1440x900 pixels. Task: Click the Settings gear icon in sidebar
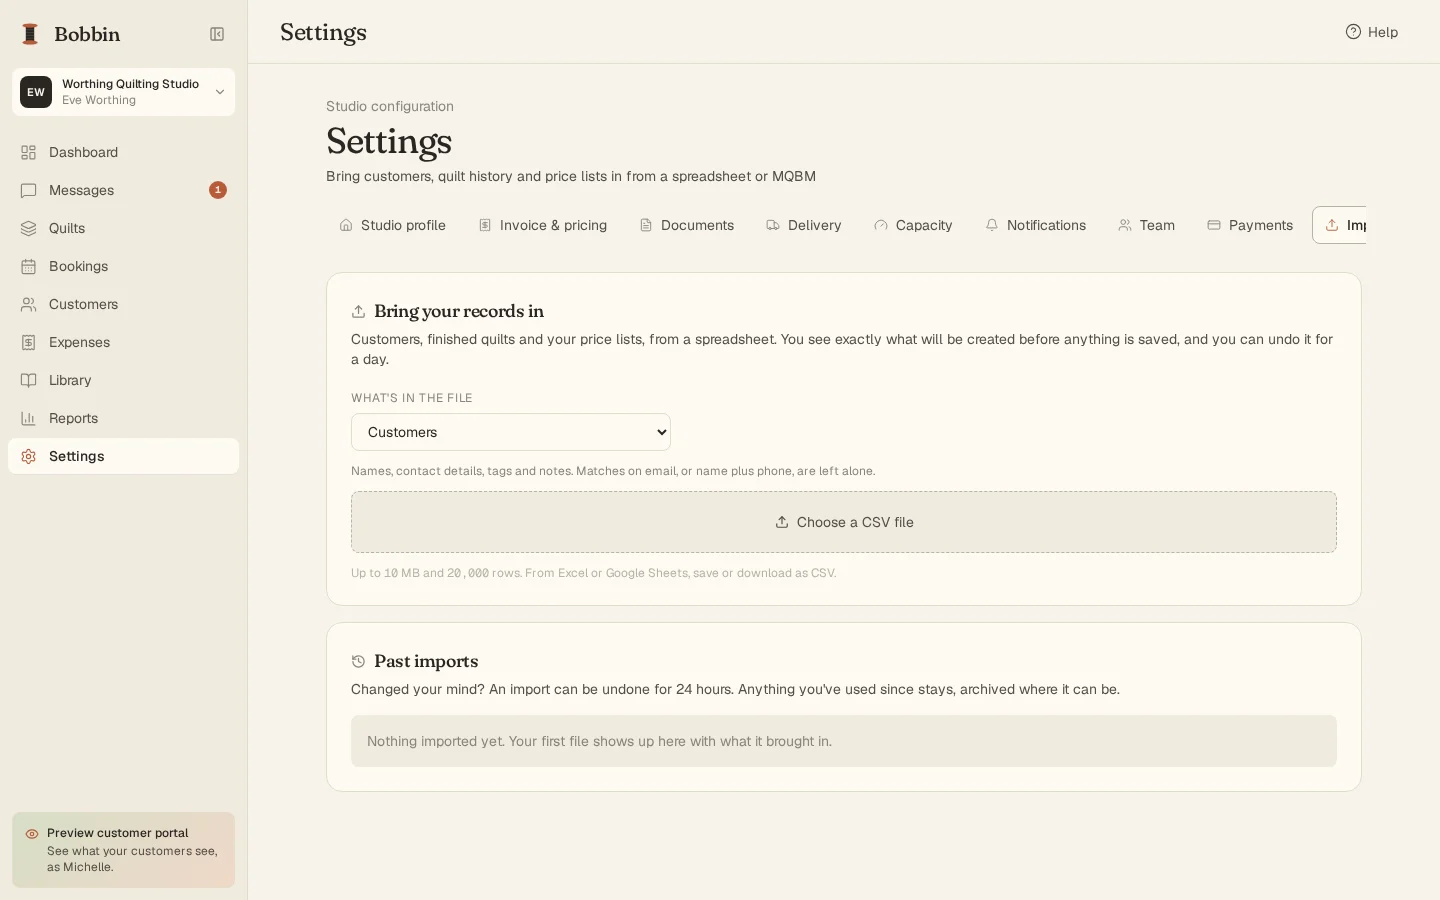pos(29,456)
